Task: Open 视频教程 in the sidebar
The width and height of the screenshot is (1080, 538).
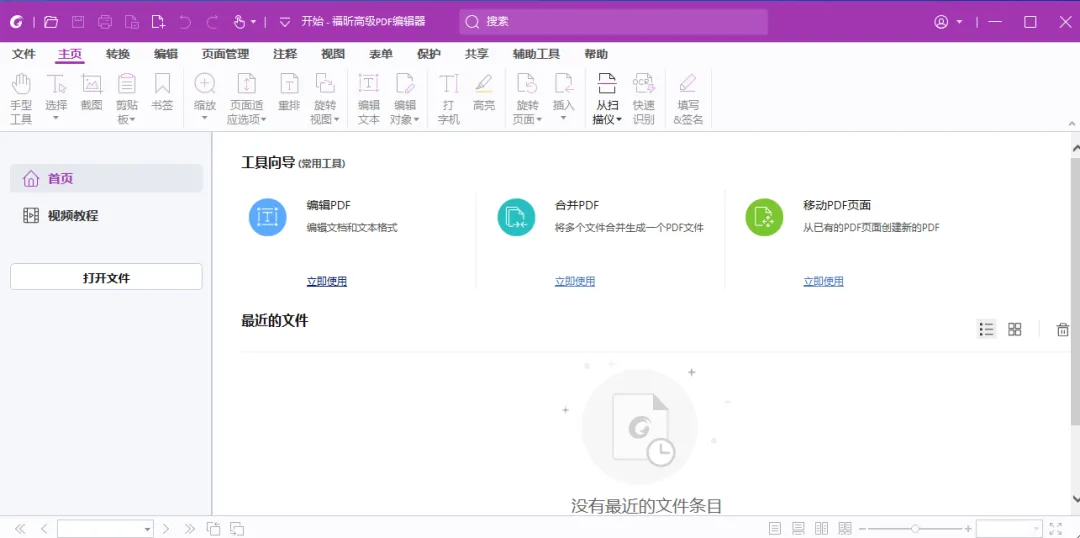Action: [106, 216]
